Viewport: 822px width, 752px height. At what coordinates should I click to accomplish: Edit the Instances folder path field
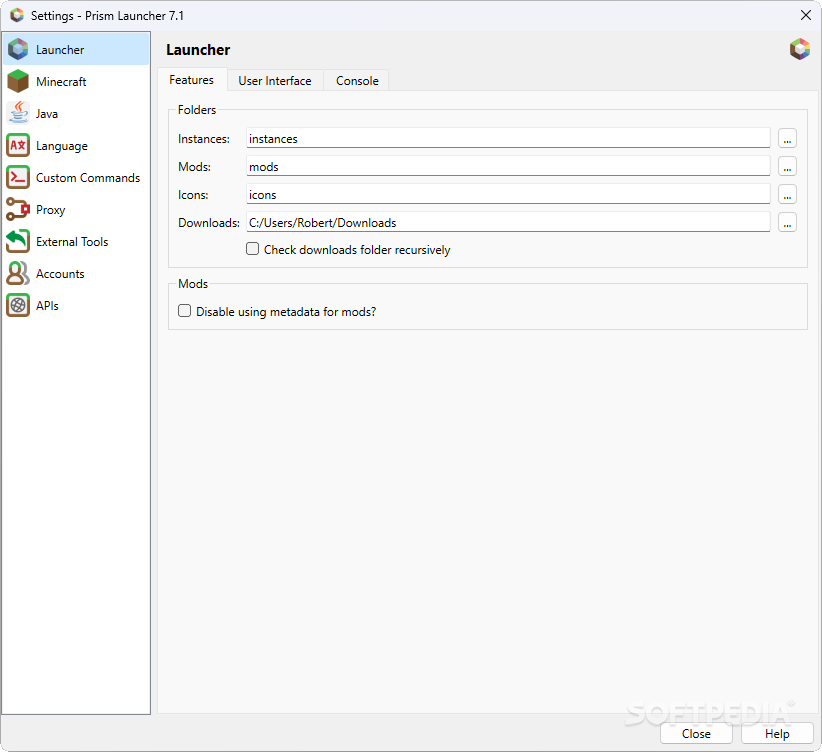click(x=508, y=138)
